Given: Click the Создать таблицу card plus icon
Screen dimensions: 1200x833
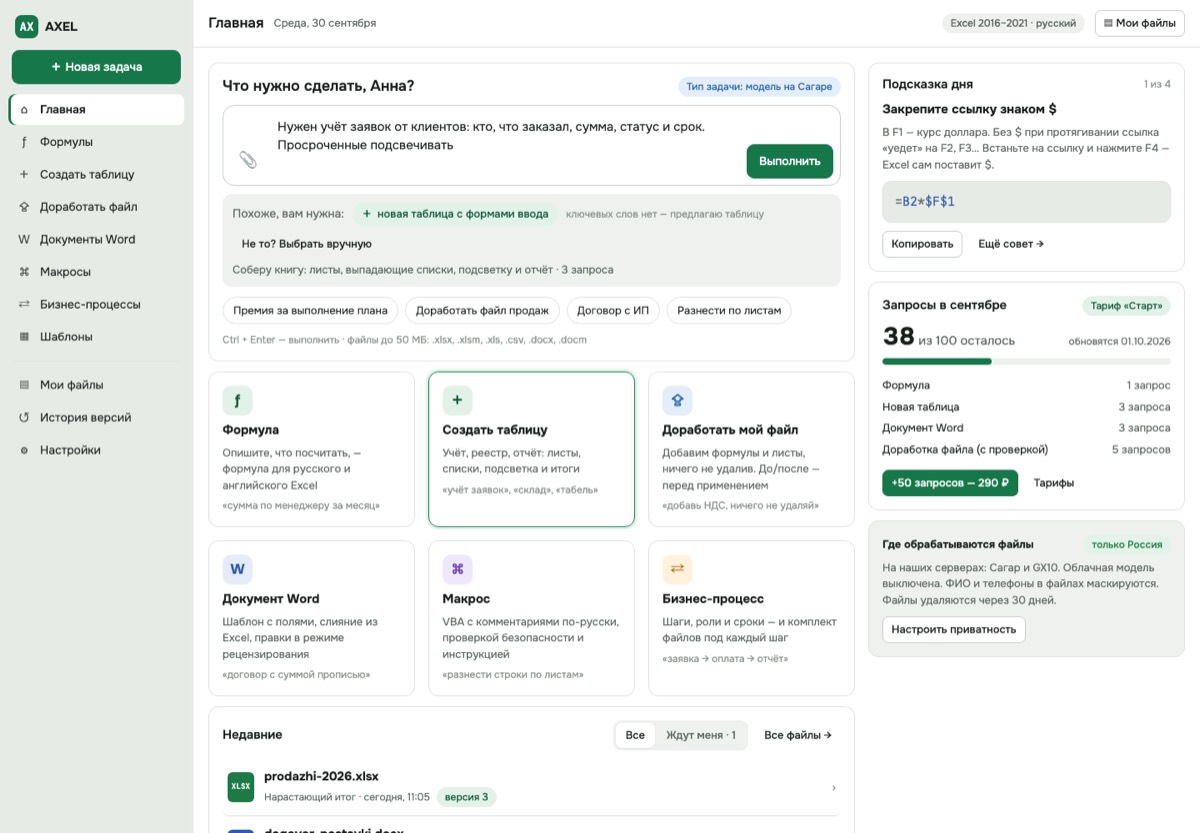Looking at the screenshot, I should [457, 401].
